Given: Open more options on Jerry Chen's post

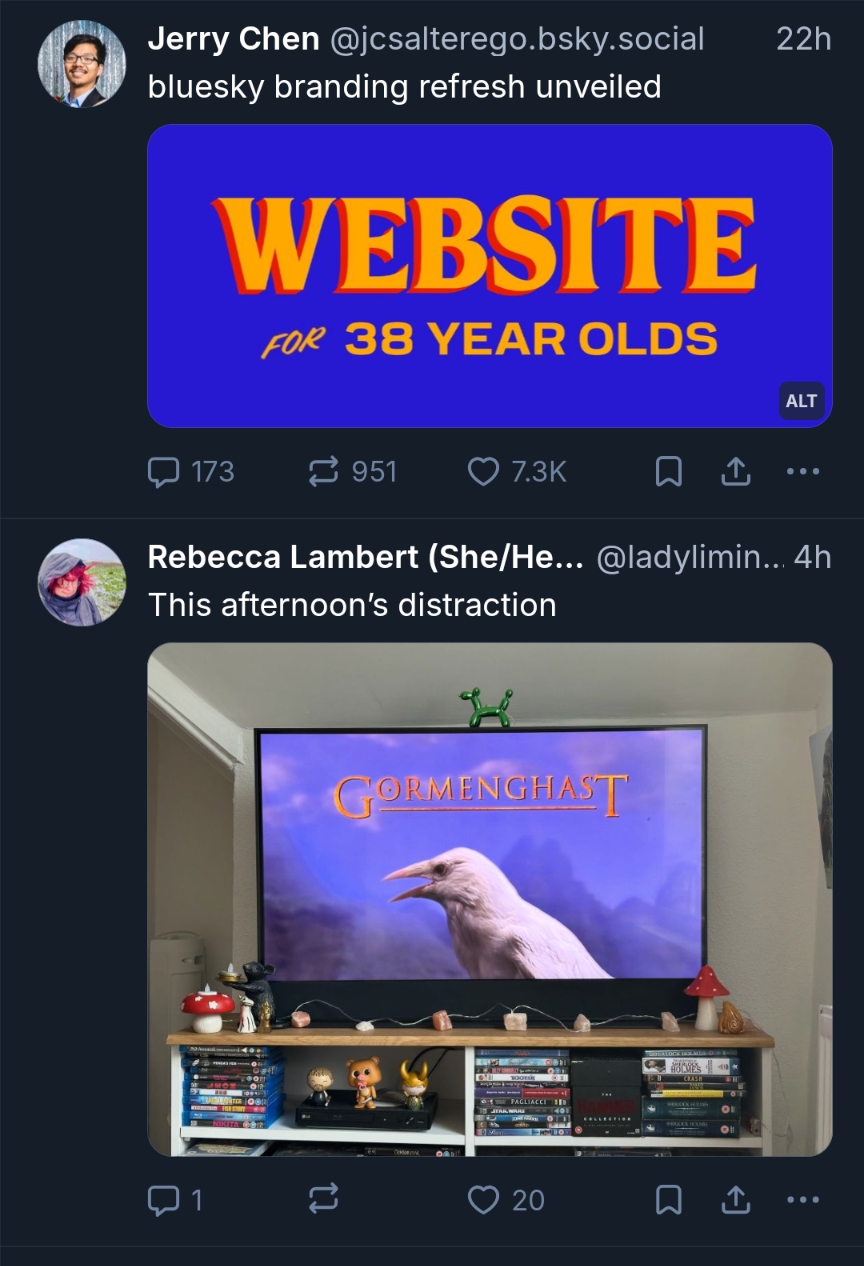Looking at the screenshot, I should [x=803, y=472].
